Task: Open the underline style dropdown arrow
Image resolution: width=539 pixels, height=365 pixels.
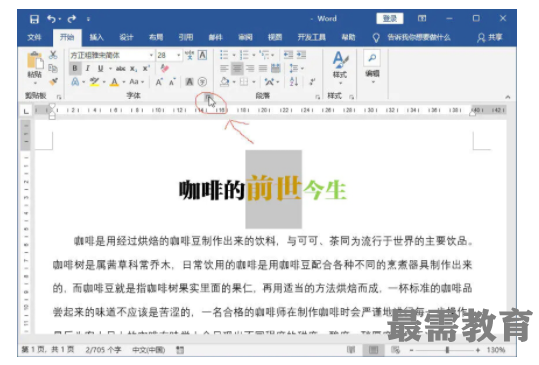Action: pos(110,68)
